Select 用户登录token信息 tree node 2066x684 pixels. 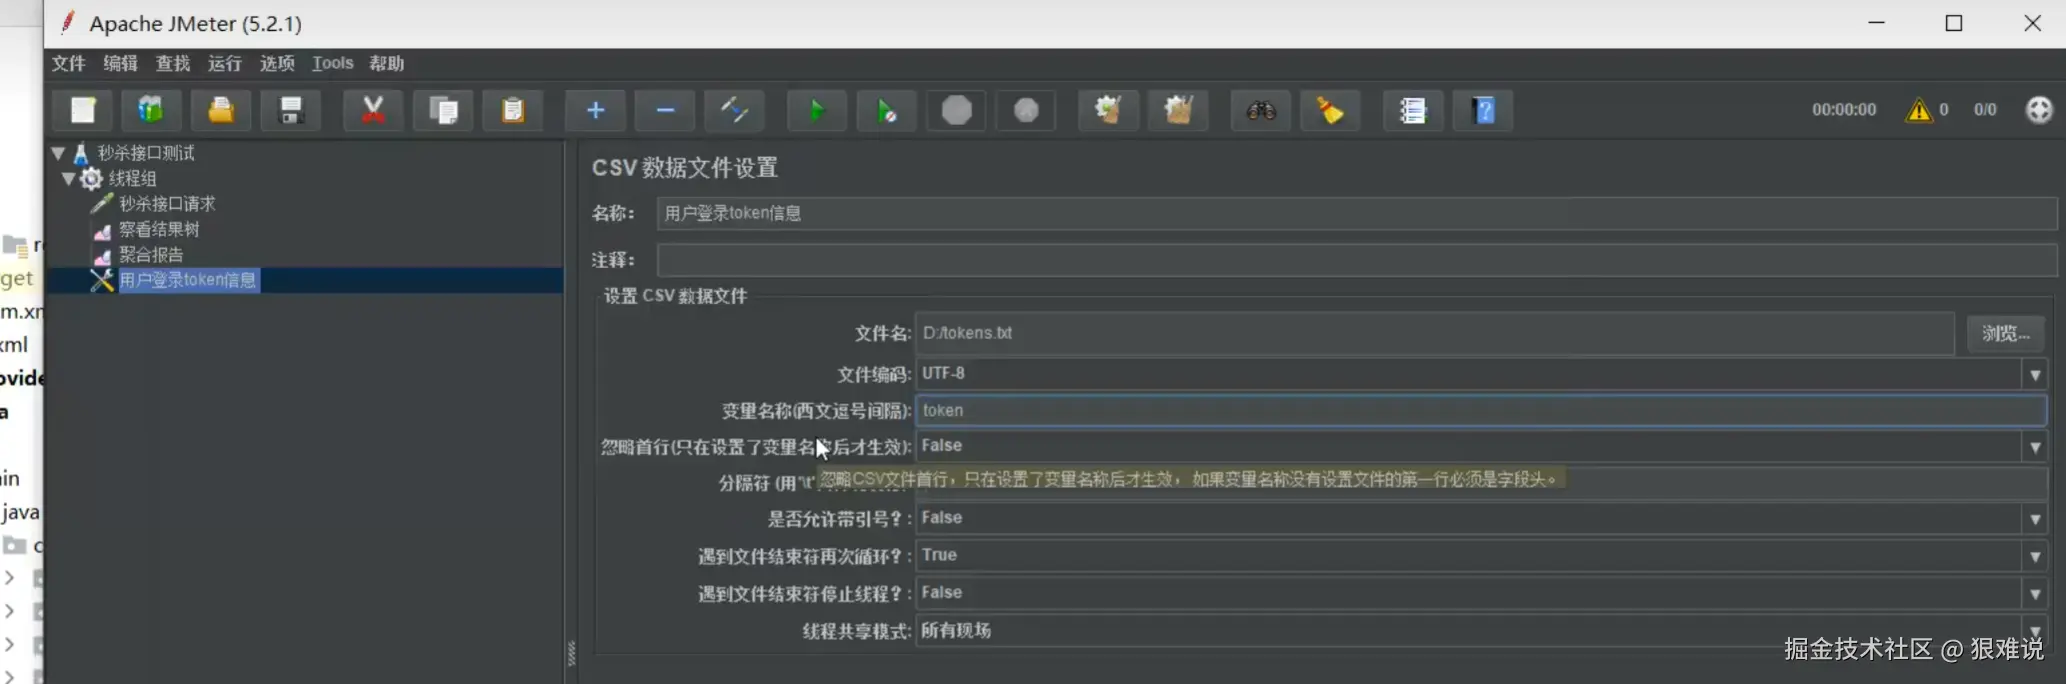pos(188,280)
